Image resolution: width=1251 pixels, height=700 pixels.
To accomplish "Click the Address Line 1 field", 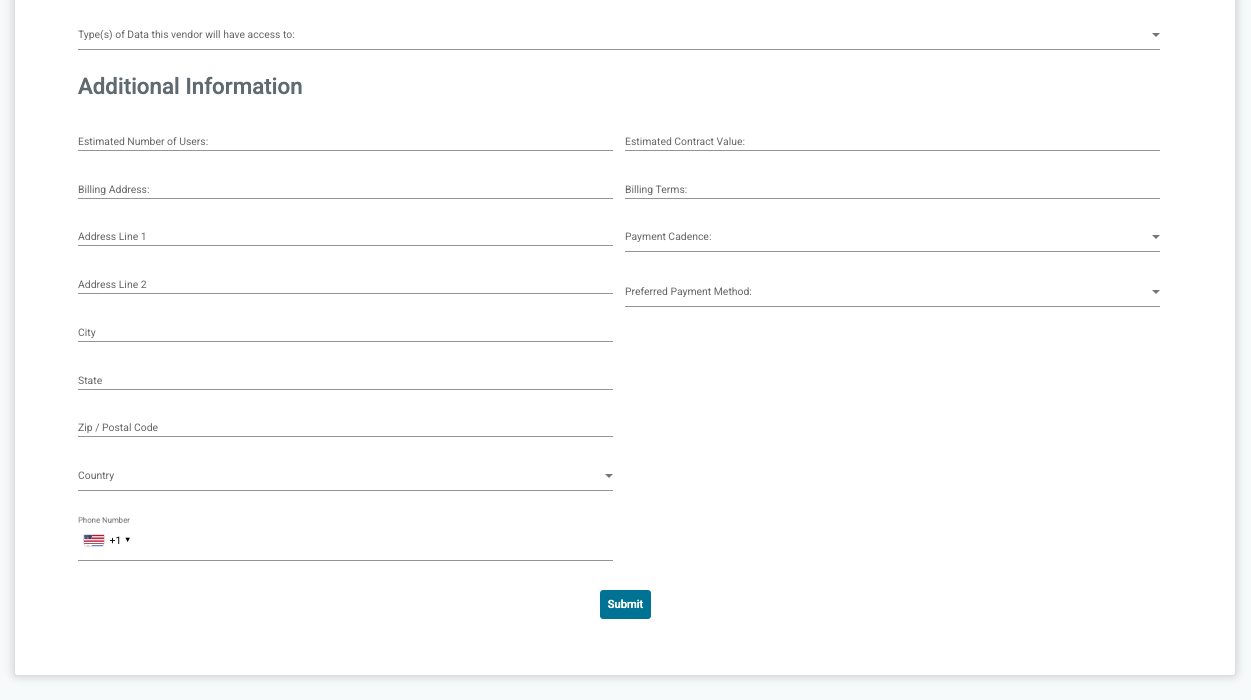I will (x=345, y=237).
